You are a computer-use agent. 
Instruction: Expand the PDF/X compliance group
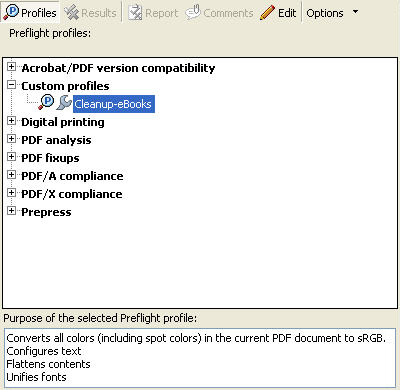pyautogui.click(x=11, y=193)
